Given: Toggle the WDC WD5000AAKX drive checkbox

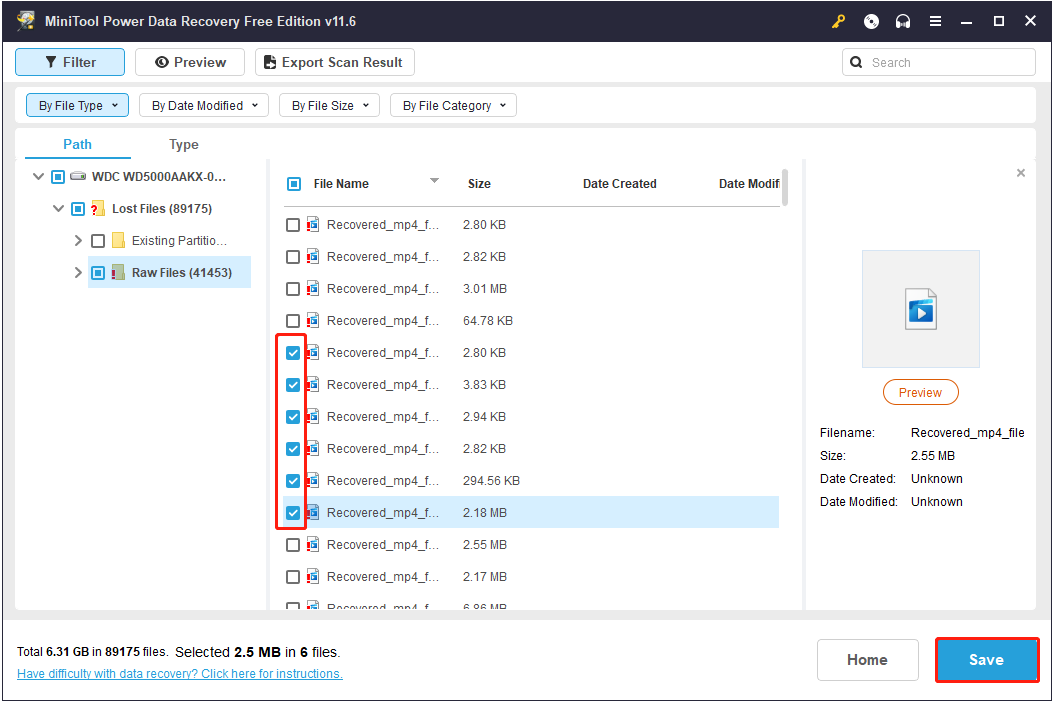Looking at the screenshot, I should pos(58,177).
